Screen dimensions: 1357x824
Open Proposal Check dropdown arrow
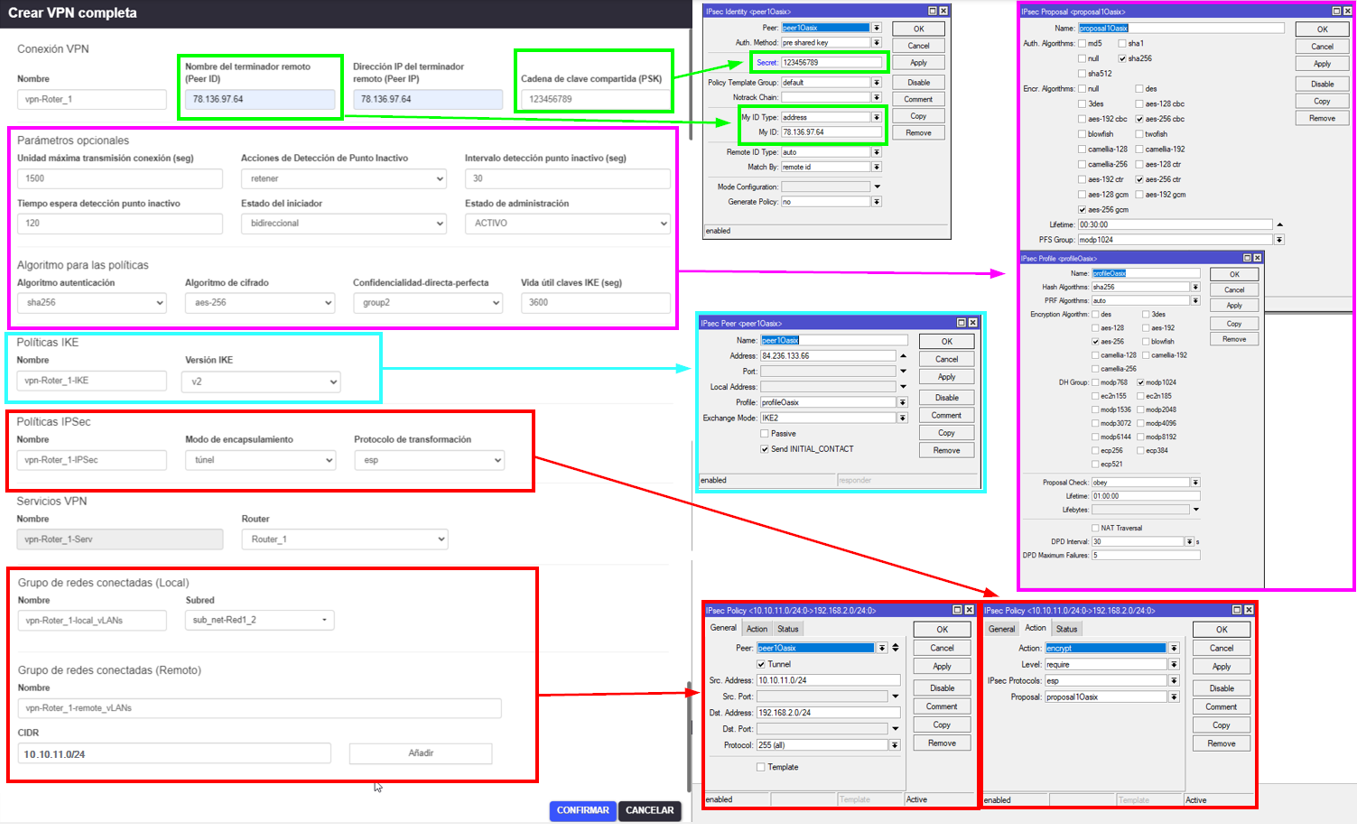click(1195, 482)
